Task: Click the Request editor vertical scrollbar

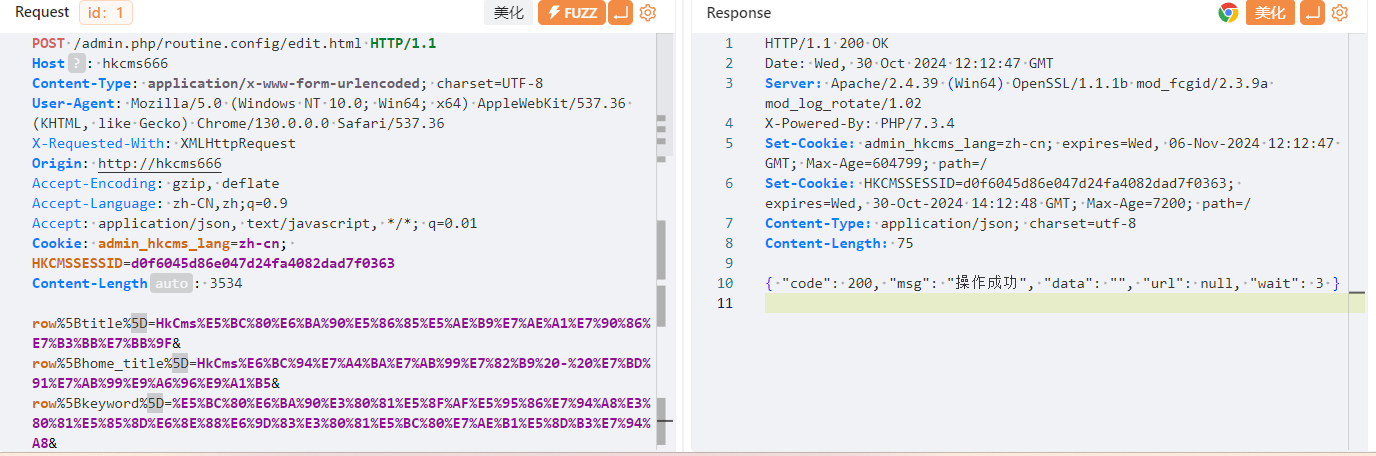Action: [x=661, y=250]
